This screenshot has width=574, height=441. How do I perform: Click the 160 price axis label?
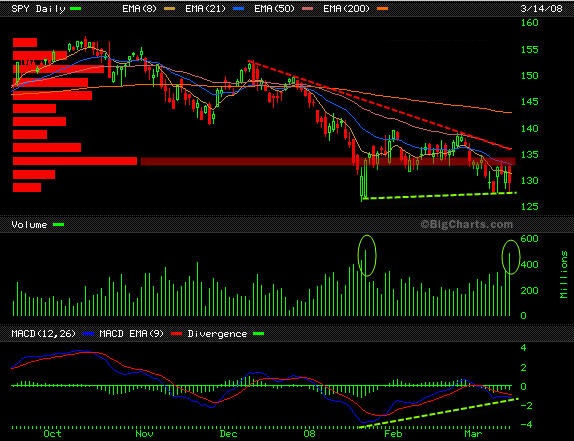pos(529,23)
